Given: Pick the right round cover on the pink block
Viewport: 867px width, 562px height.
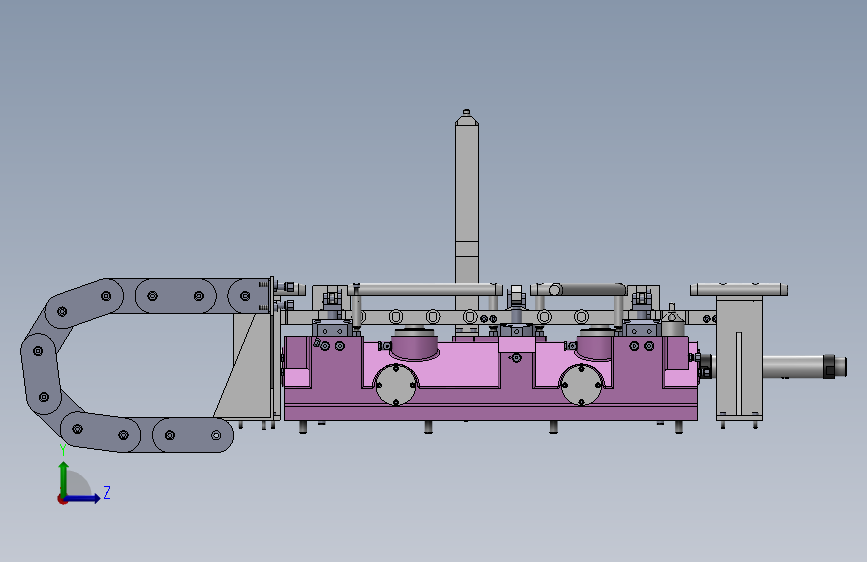Looking at the screenshot, I should pyautogui.click(x=581, y=384).
